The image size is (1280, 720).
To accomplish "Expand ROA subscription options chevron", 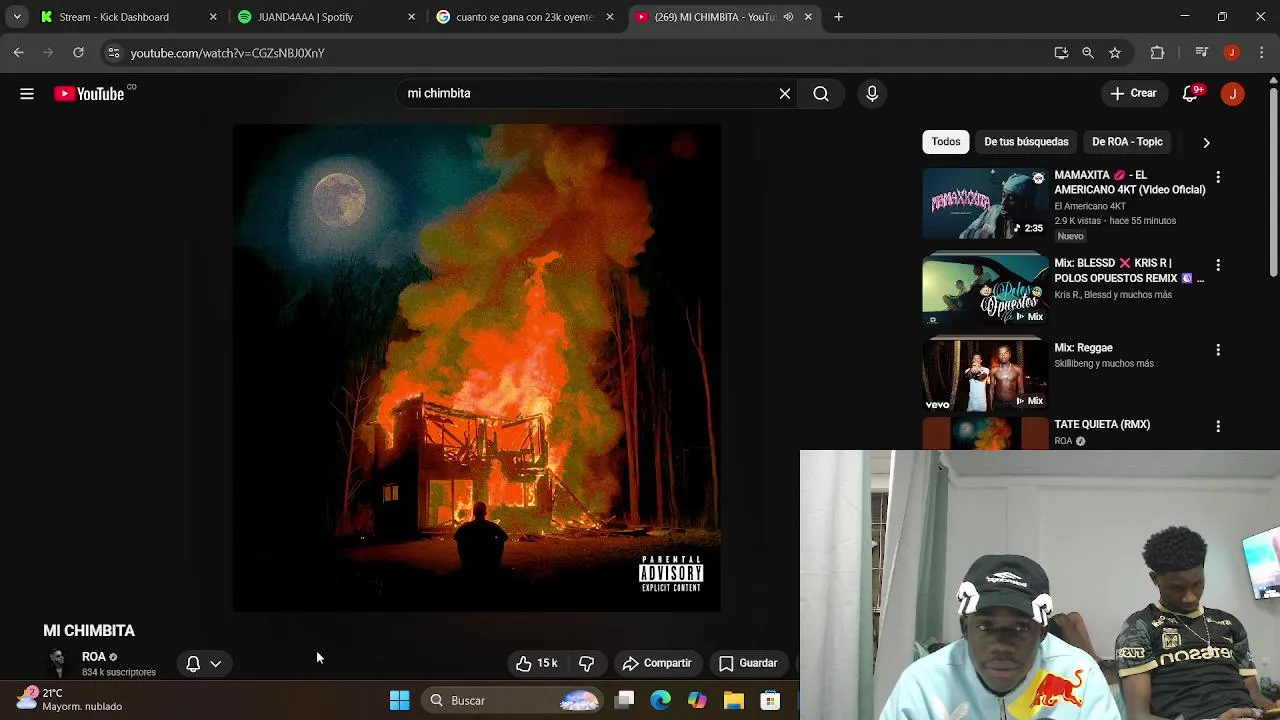I will point(215,663).
